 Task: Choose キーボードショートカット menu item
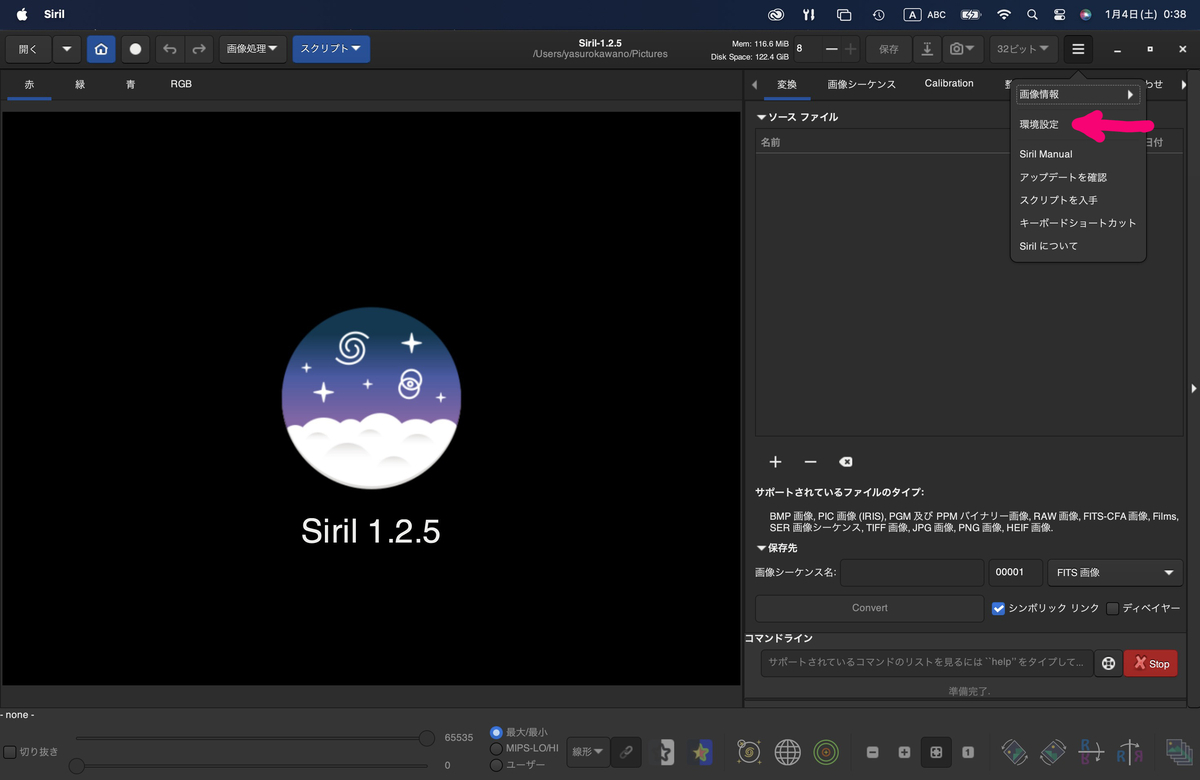coord(1078,223)
